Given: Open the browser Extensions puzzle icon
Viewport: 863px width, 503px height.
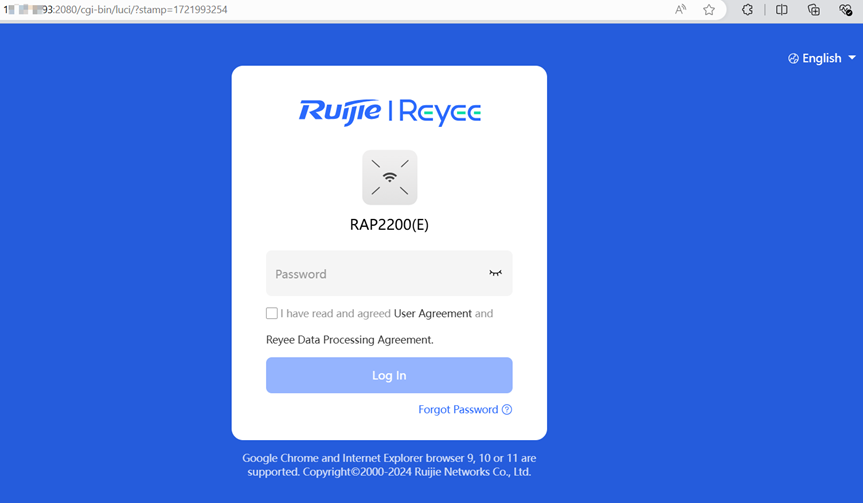Looking at the screenshot, I should pyautogui.click(x=747, y=9).
